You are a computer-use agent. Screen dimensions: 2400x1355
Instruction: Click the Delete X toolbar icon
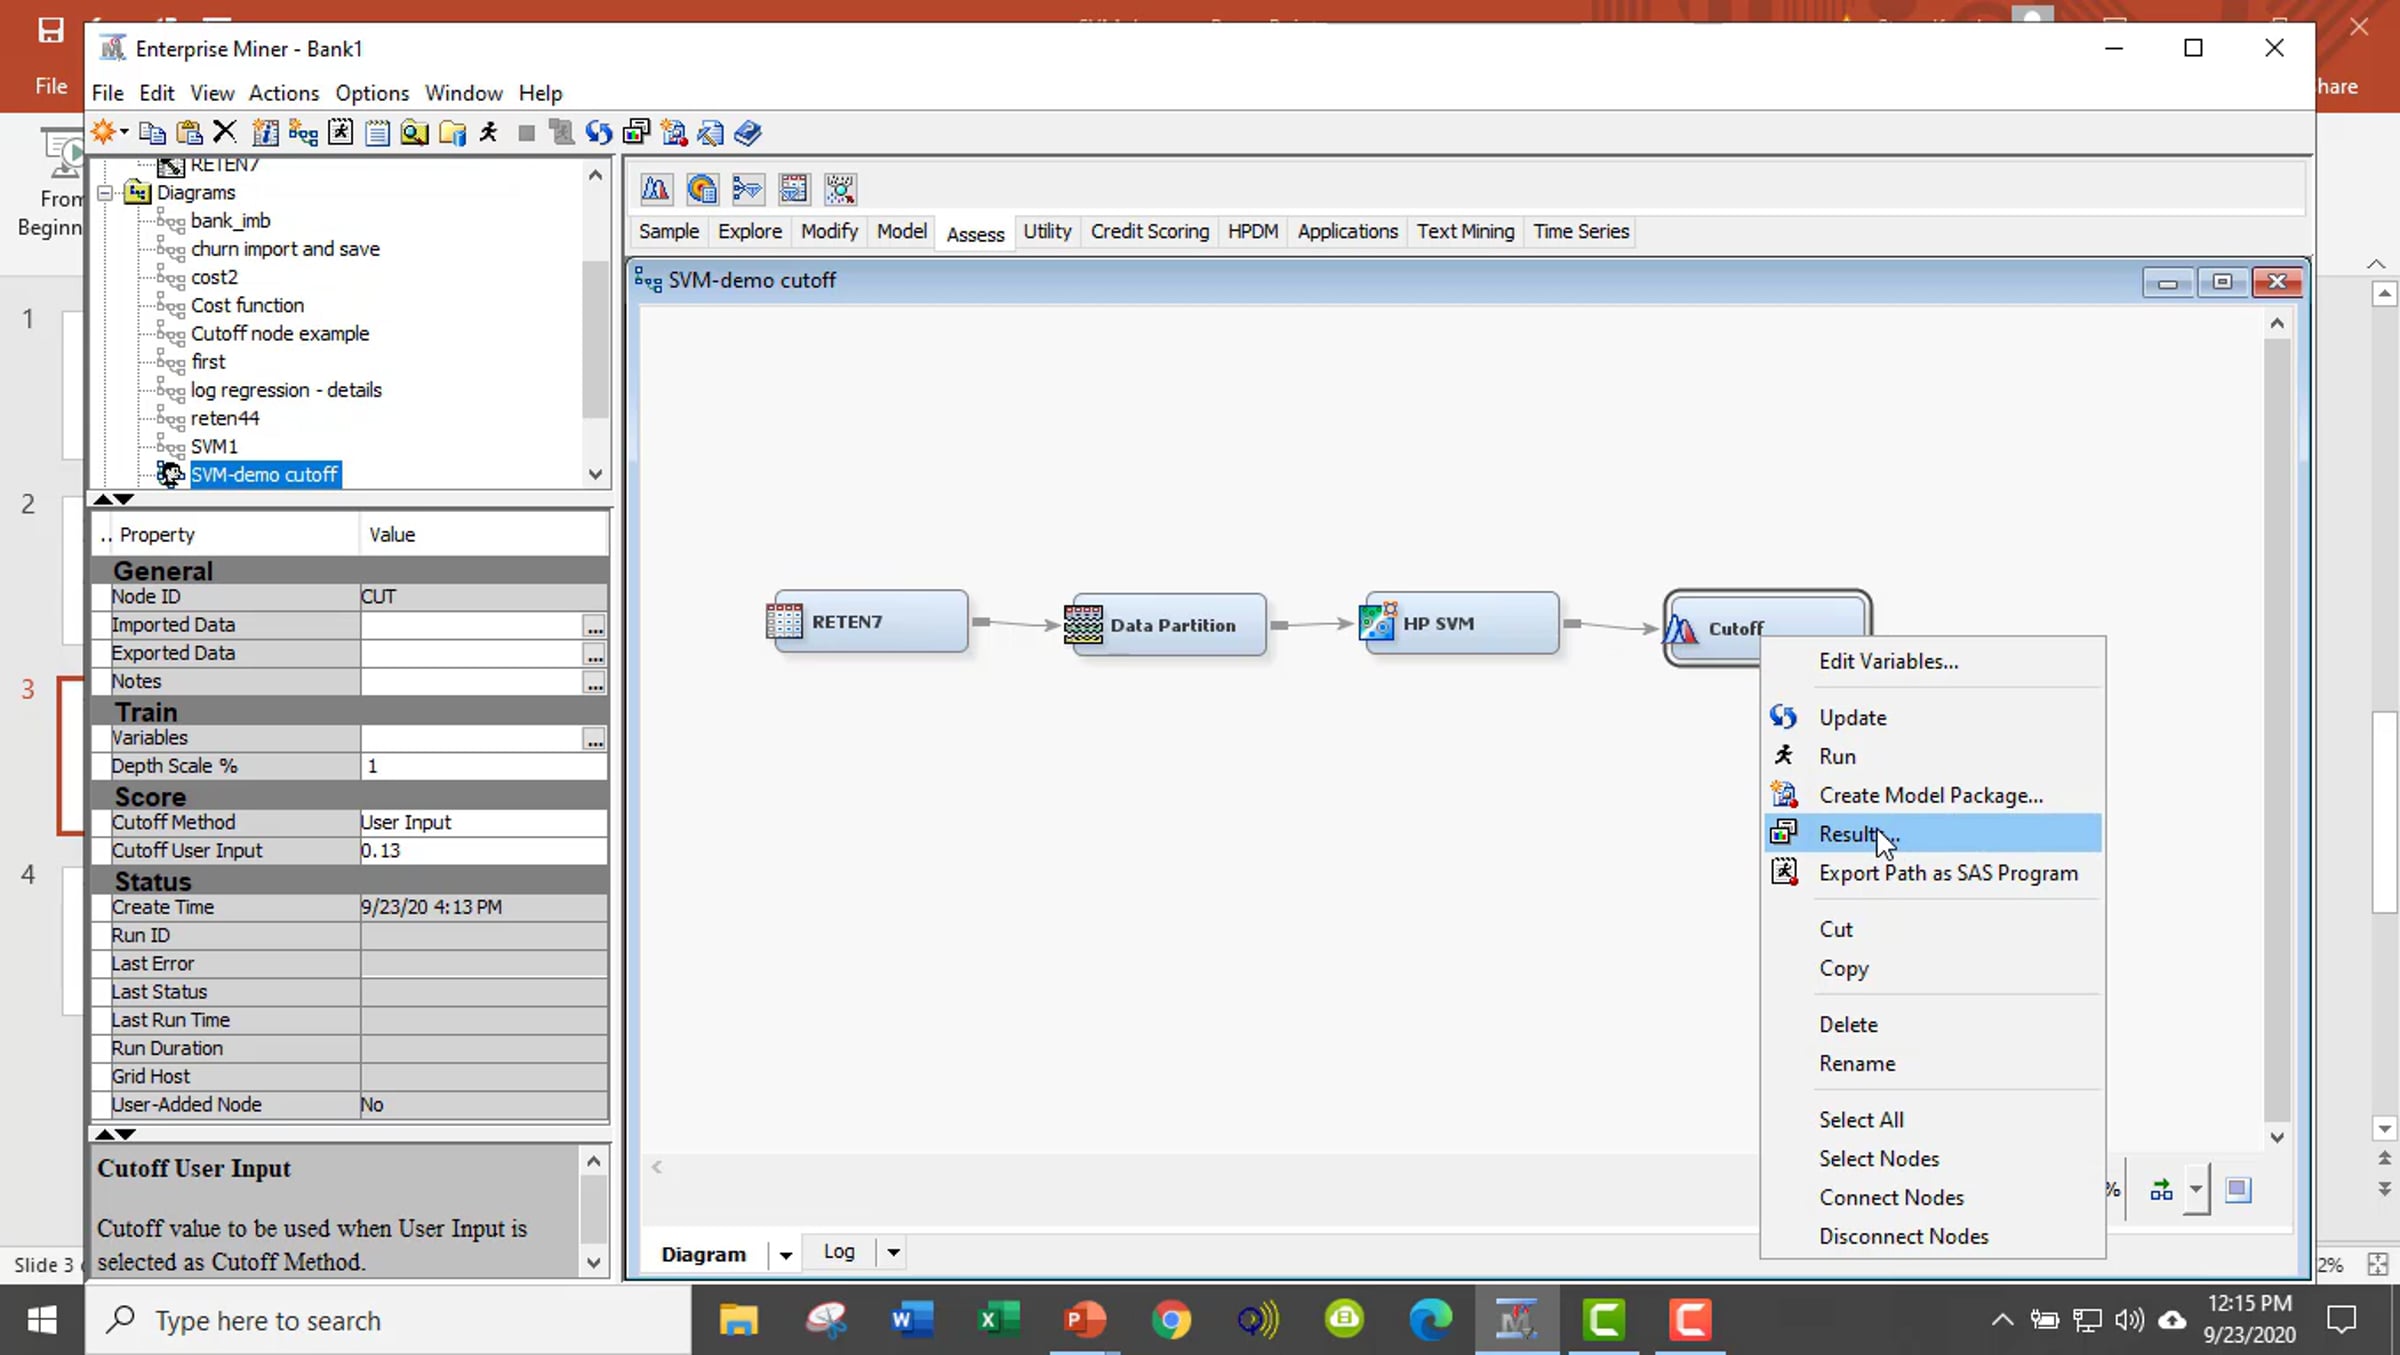point(225,132)
